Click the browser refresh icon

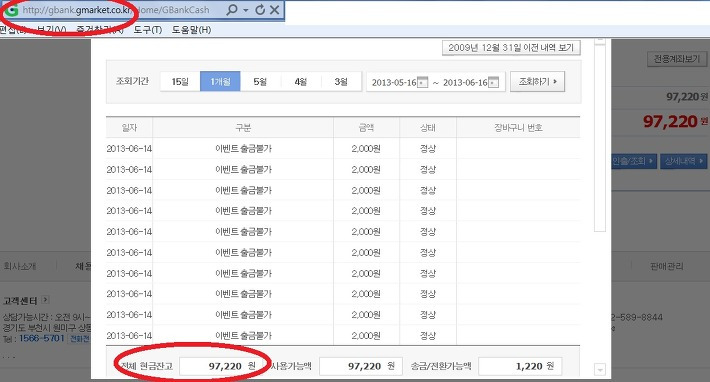pyautogui.click(x=260, y=10)
